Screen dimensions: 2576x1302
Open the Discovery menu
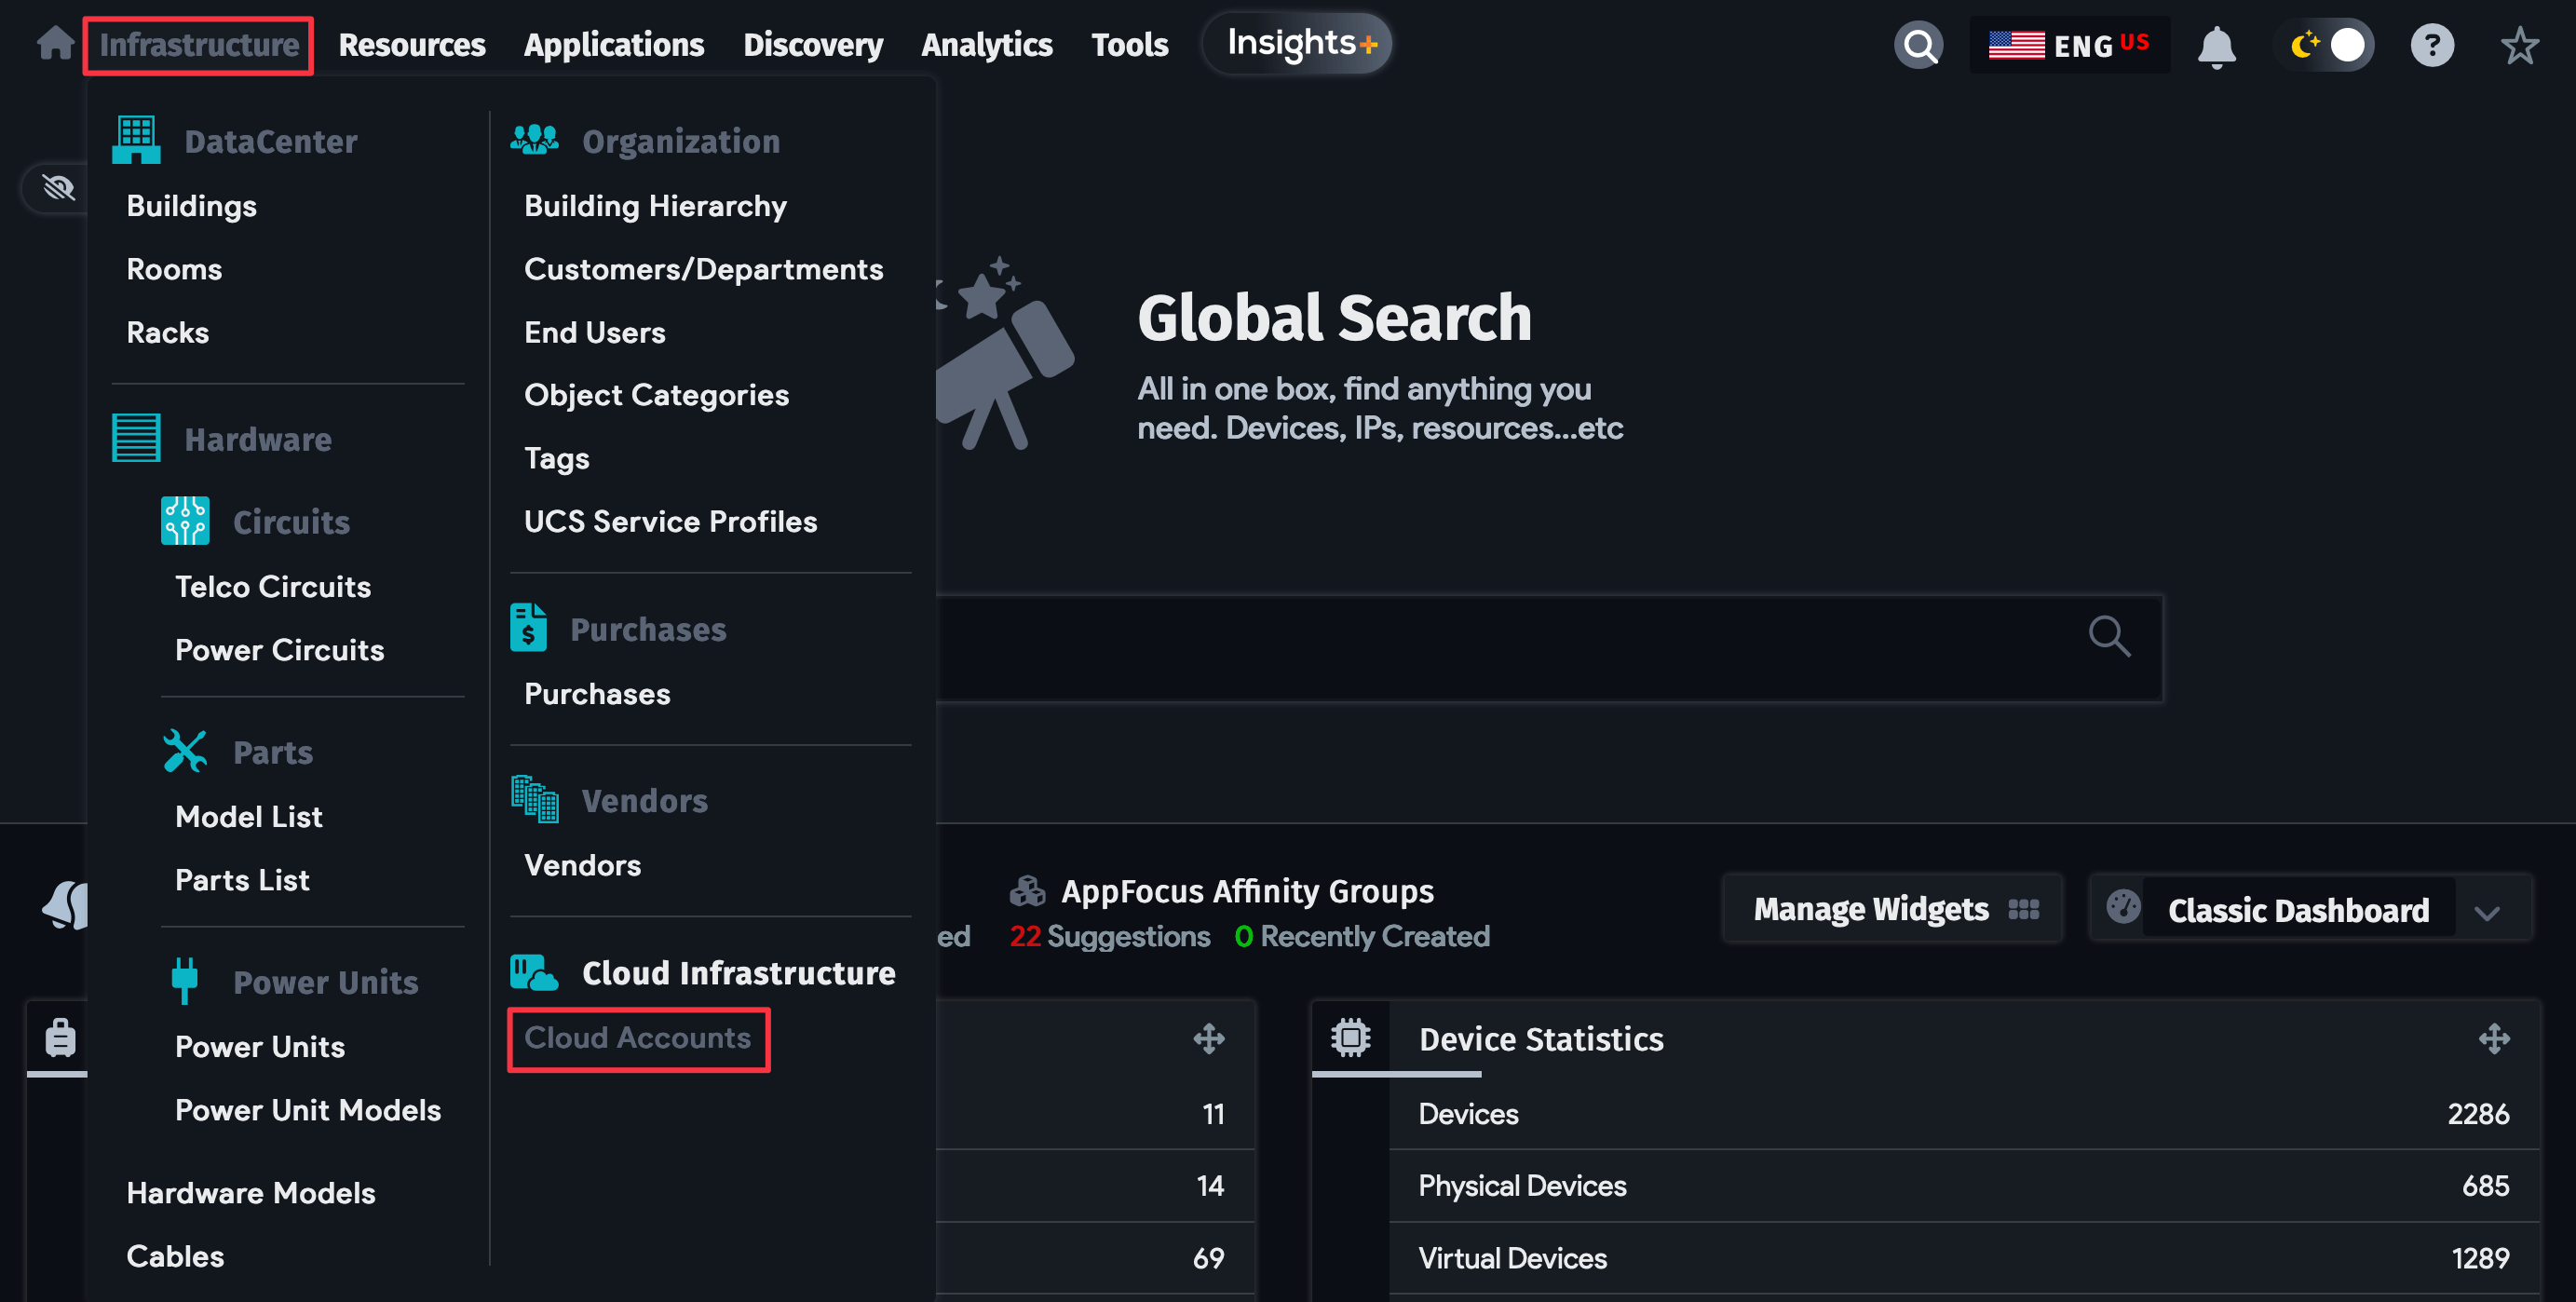click(x=813, y=44)
